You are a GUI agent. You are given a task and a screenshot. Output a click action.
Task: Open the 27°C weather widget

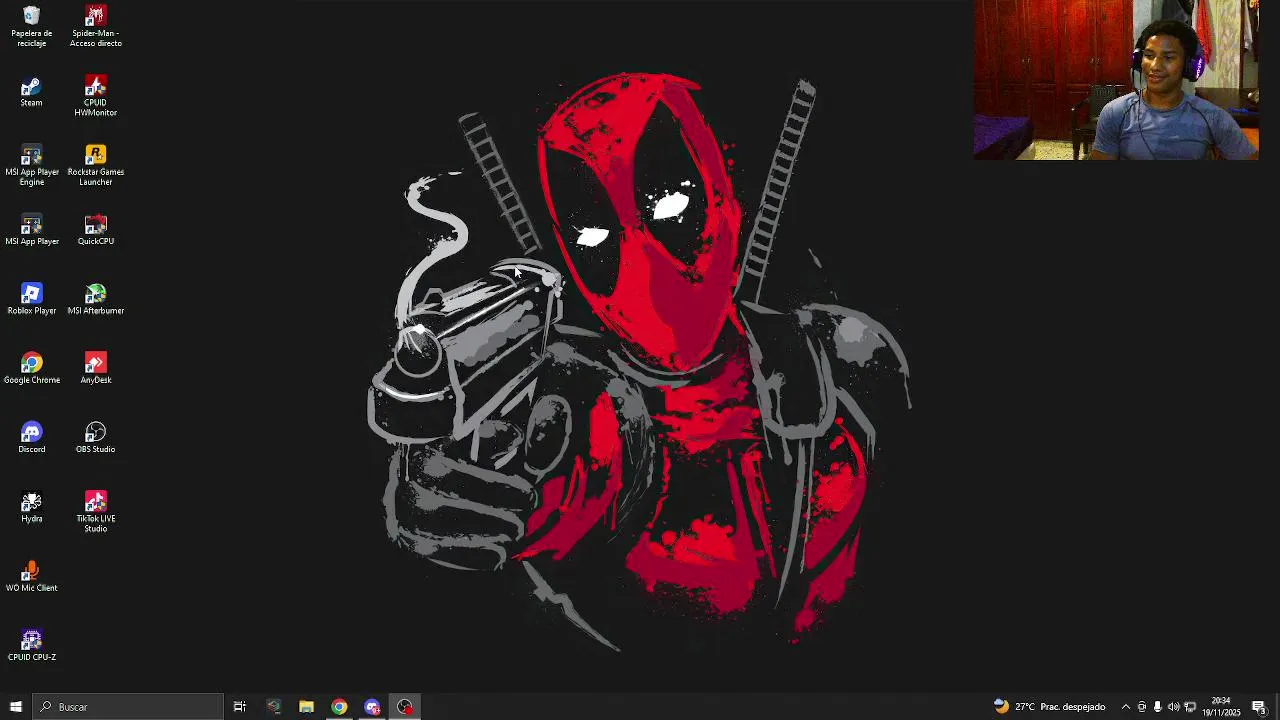1049,707
